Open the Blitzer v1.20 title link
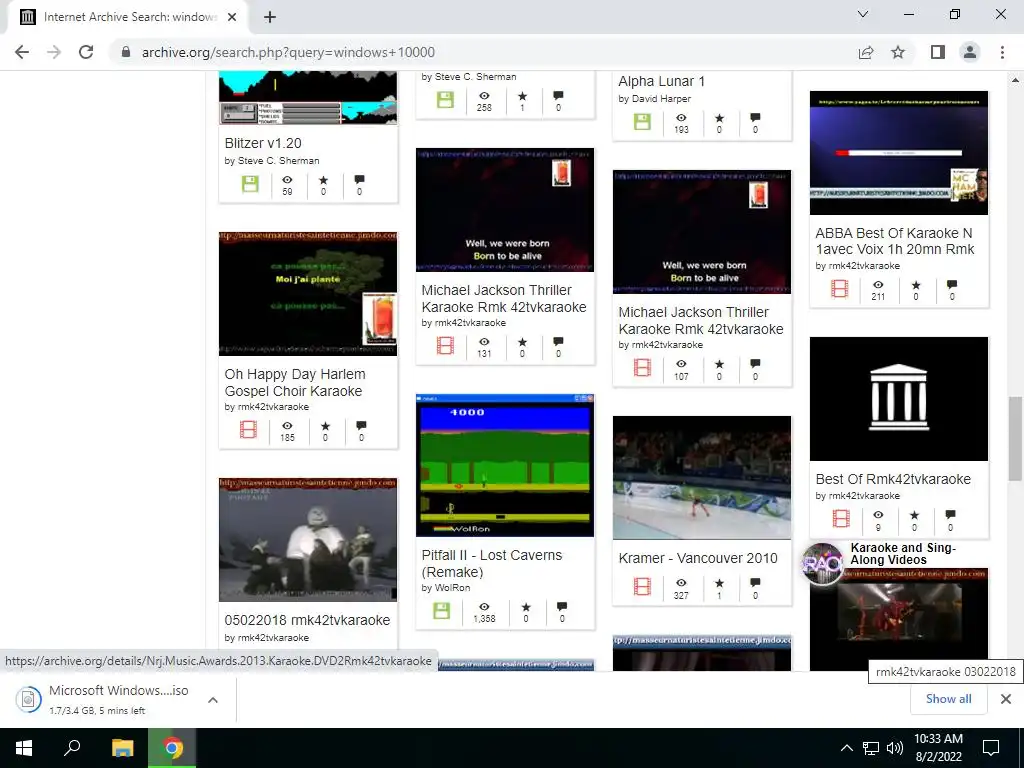 coord(263,143)
